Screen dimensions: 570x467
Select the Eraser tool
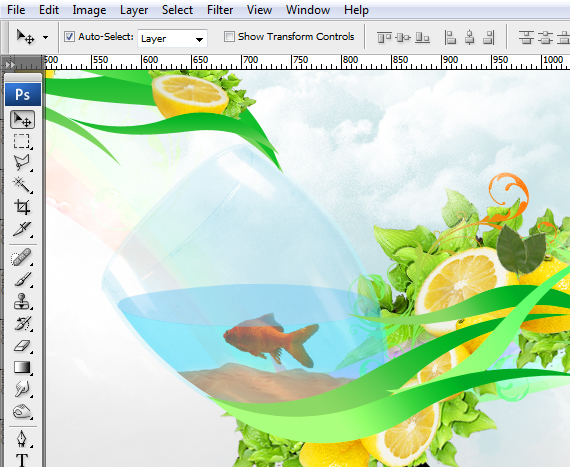[22, 346]
